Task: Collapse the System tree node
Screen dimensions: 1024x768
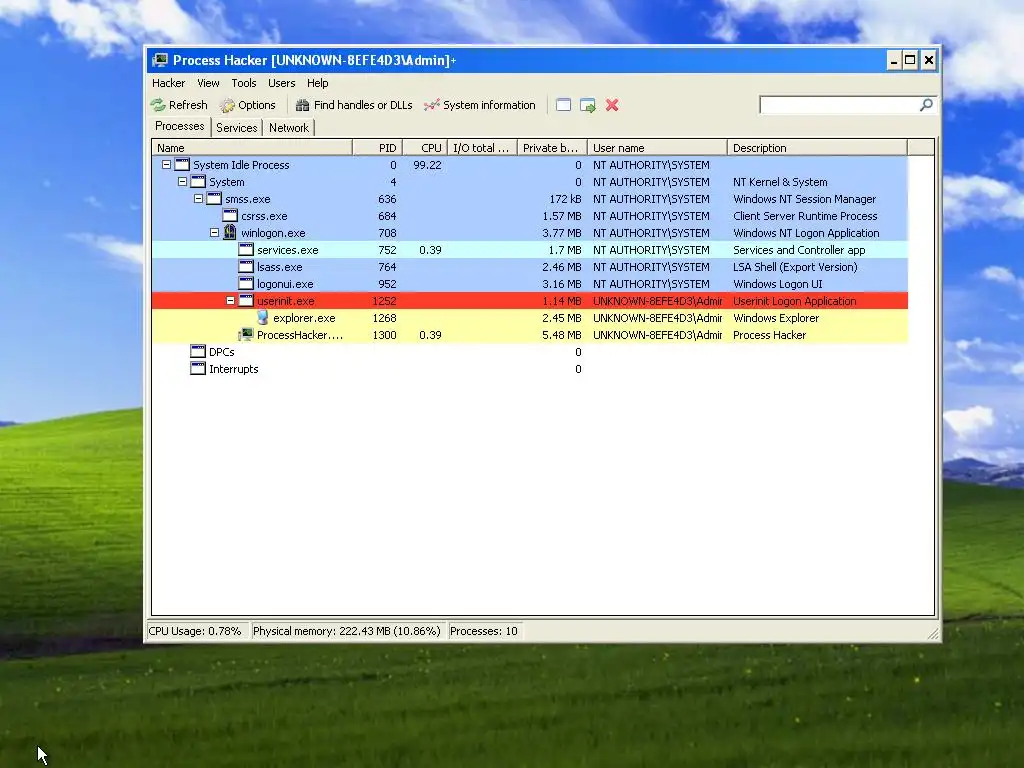Action: tap(182, 182)
